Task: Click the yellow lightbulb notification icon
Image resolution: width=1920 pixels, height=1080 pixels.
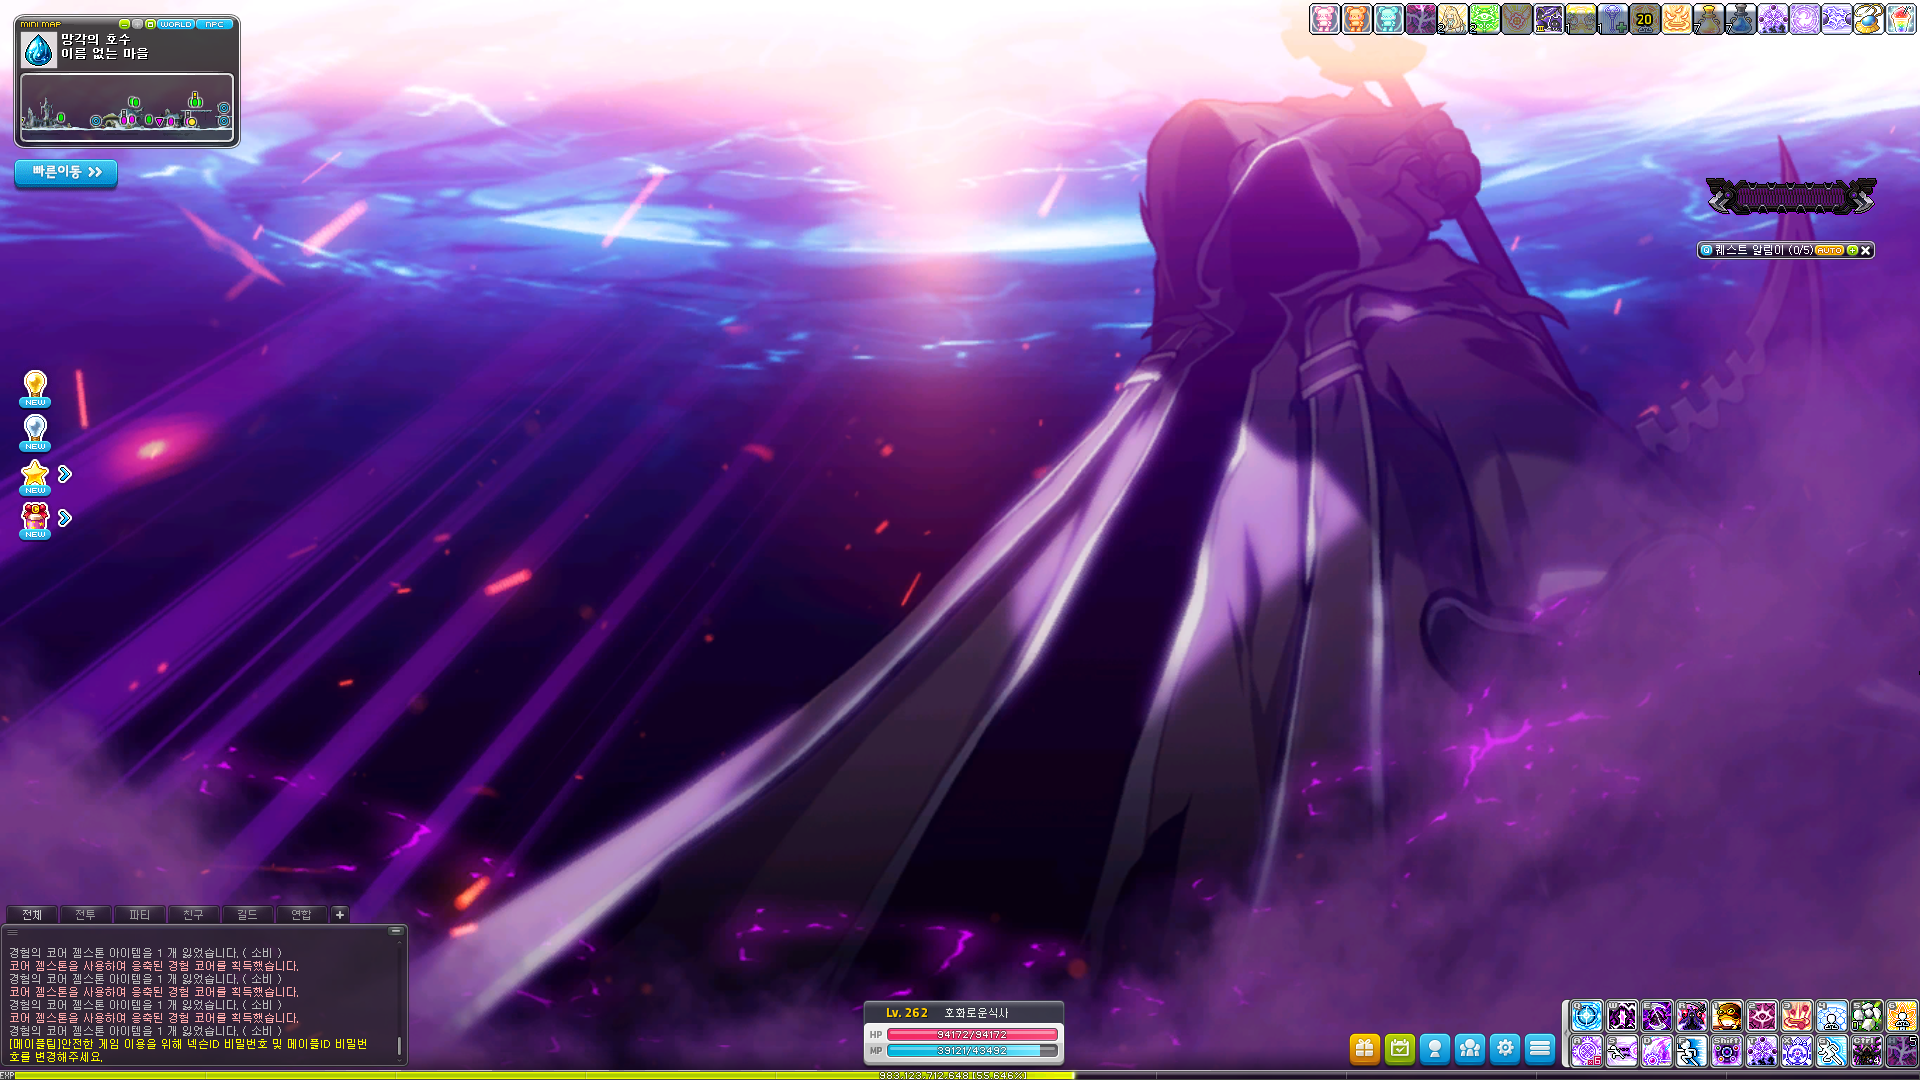Action: tap(35, 386)
